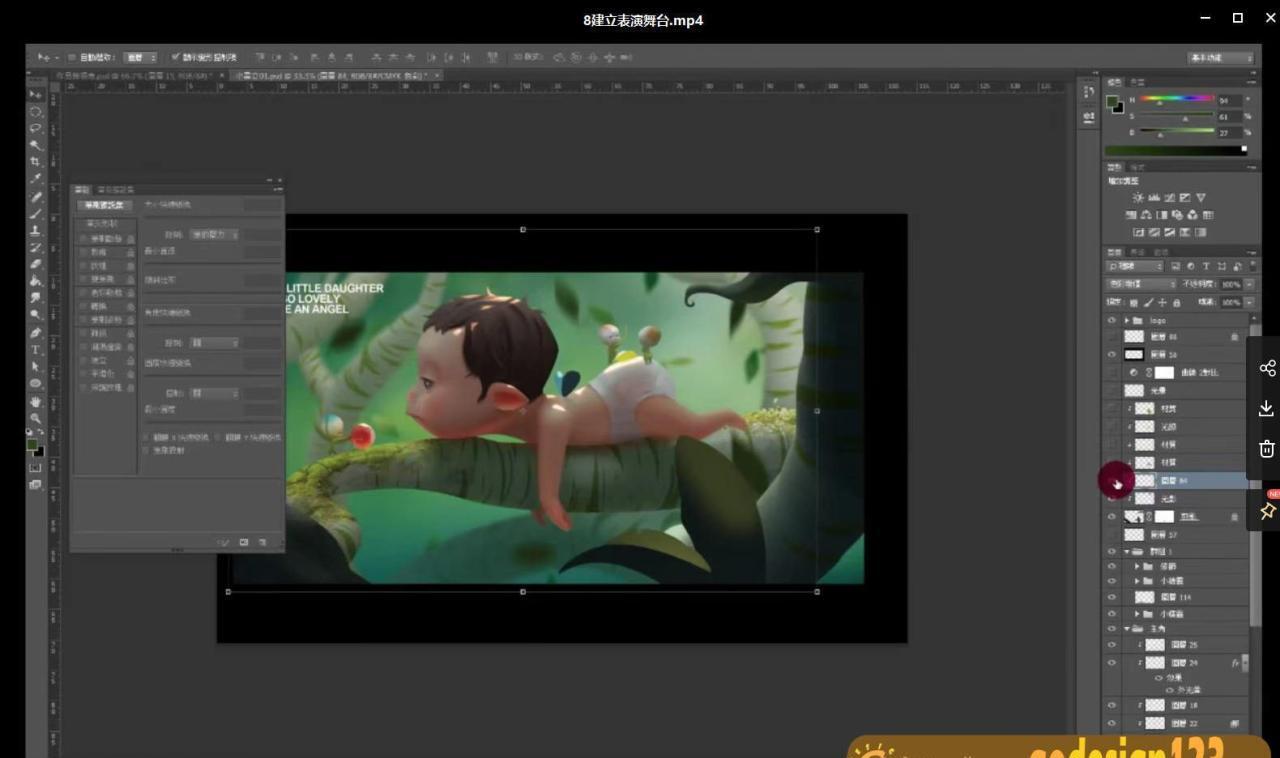Click pin icon on video player sidebar
1280x758 pixels.
1267,511
